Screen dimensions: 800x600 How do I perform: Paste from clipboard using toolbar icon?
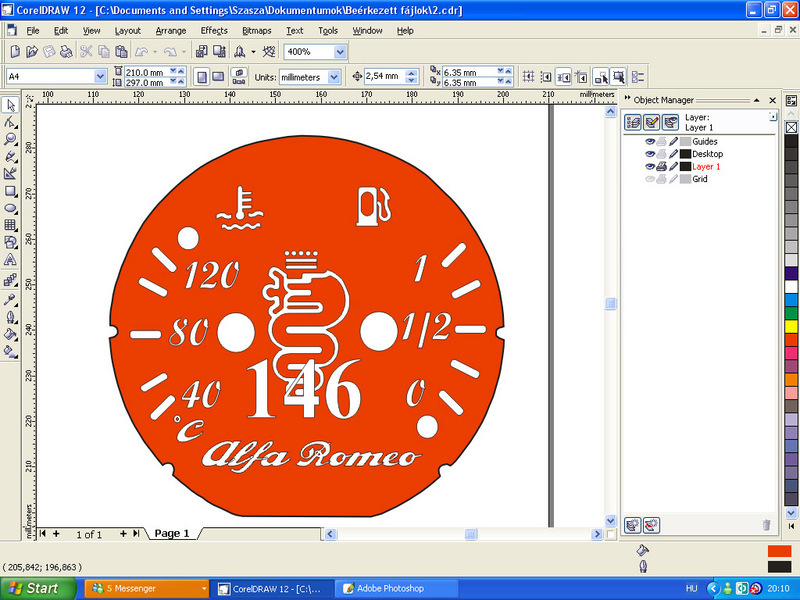121,52
